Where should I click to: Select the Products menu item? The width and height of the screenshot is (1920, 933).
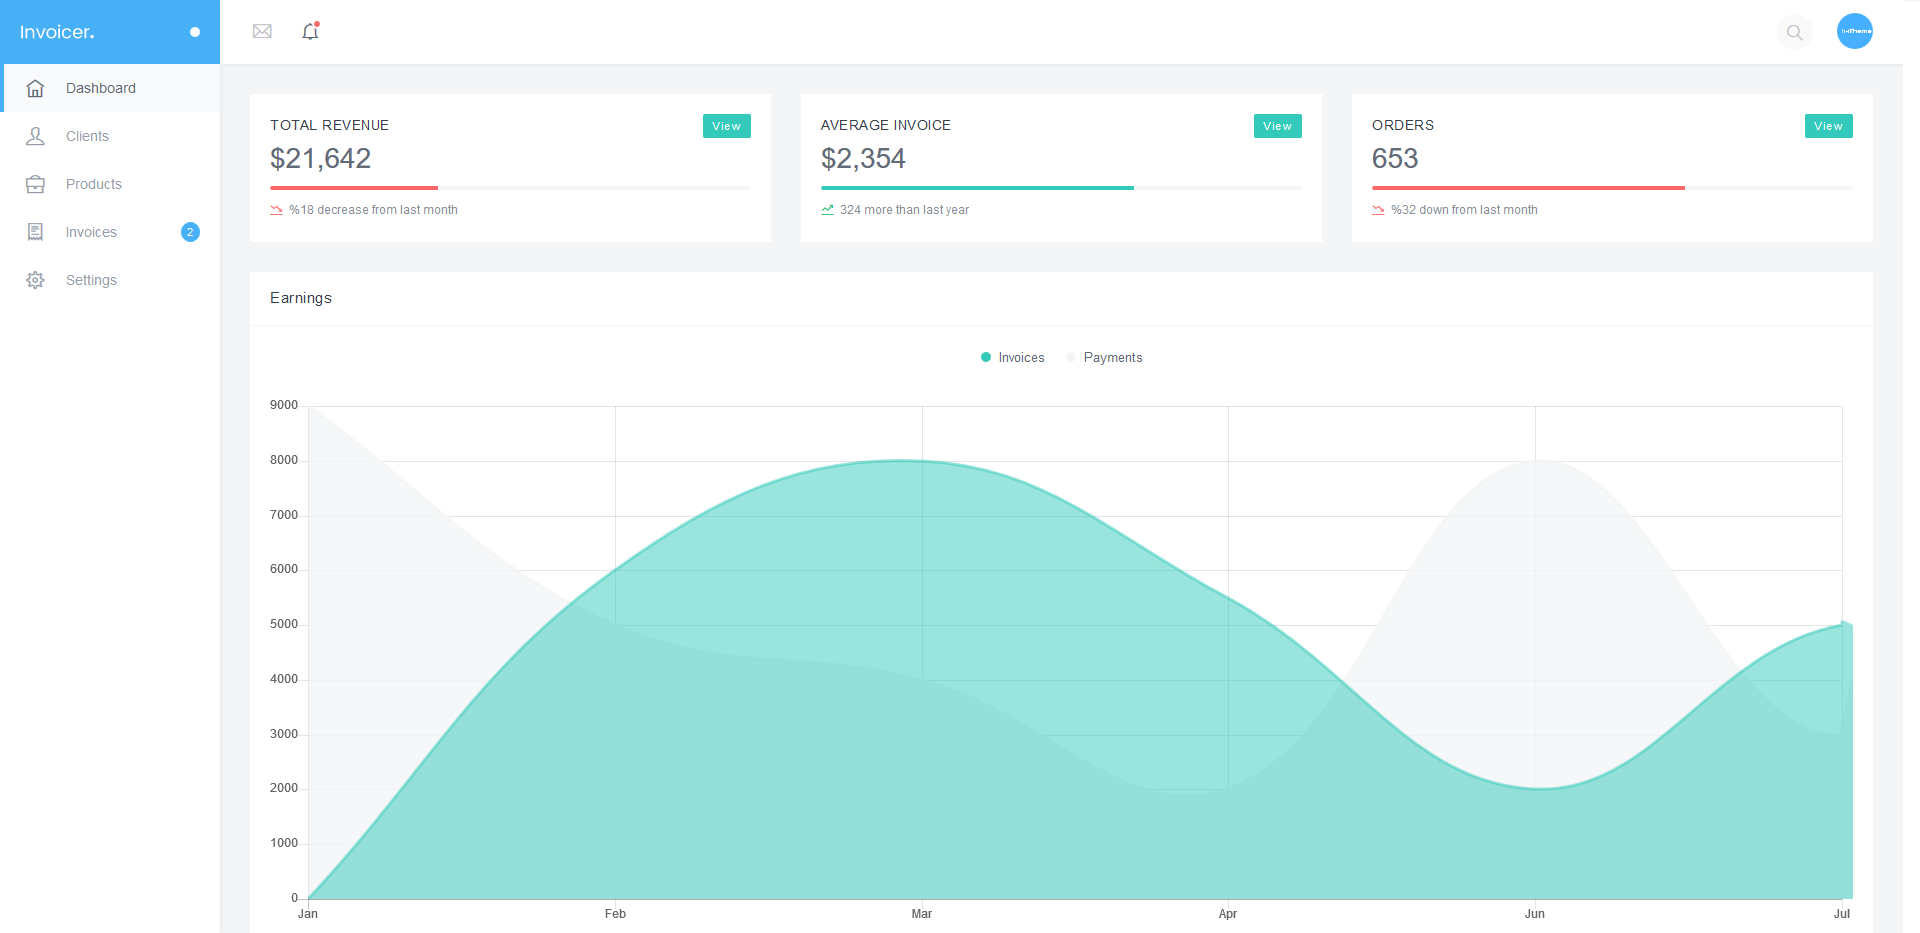[93, 184]
